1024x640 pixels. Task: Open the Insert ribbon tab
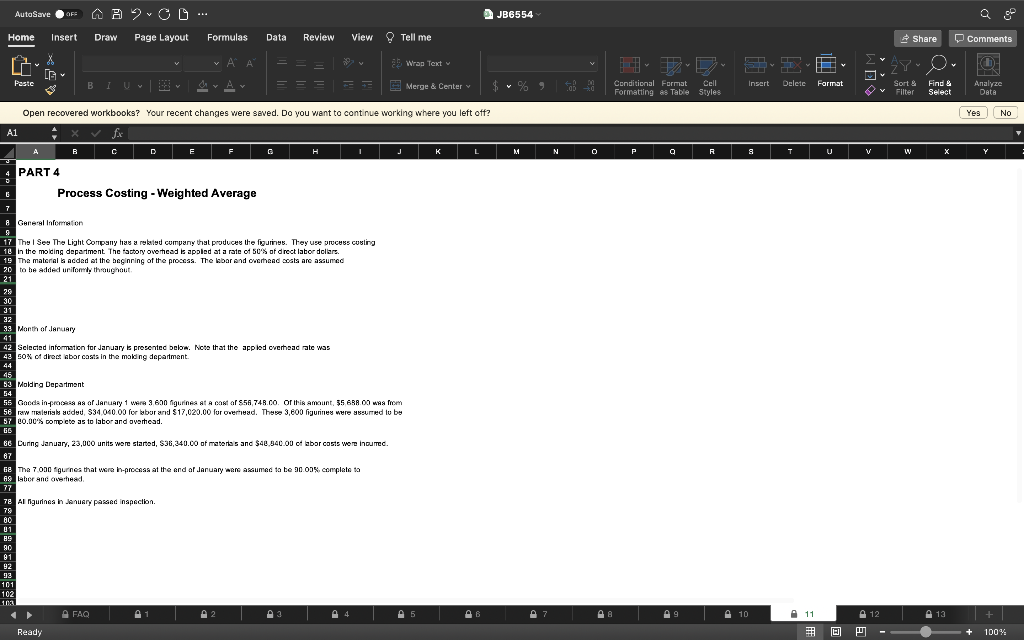pos(64,37)
